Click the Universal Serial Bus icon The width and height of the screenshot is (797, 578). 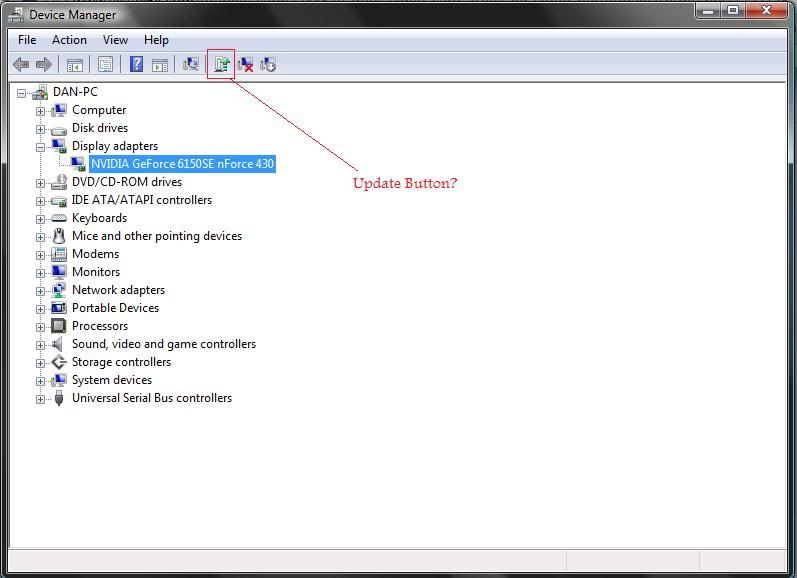tap(59, 398)
